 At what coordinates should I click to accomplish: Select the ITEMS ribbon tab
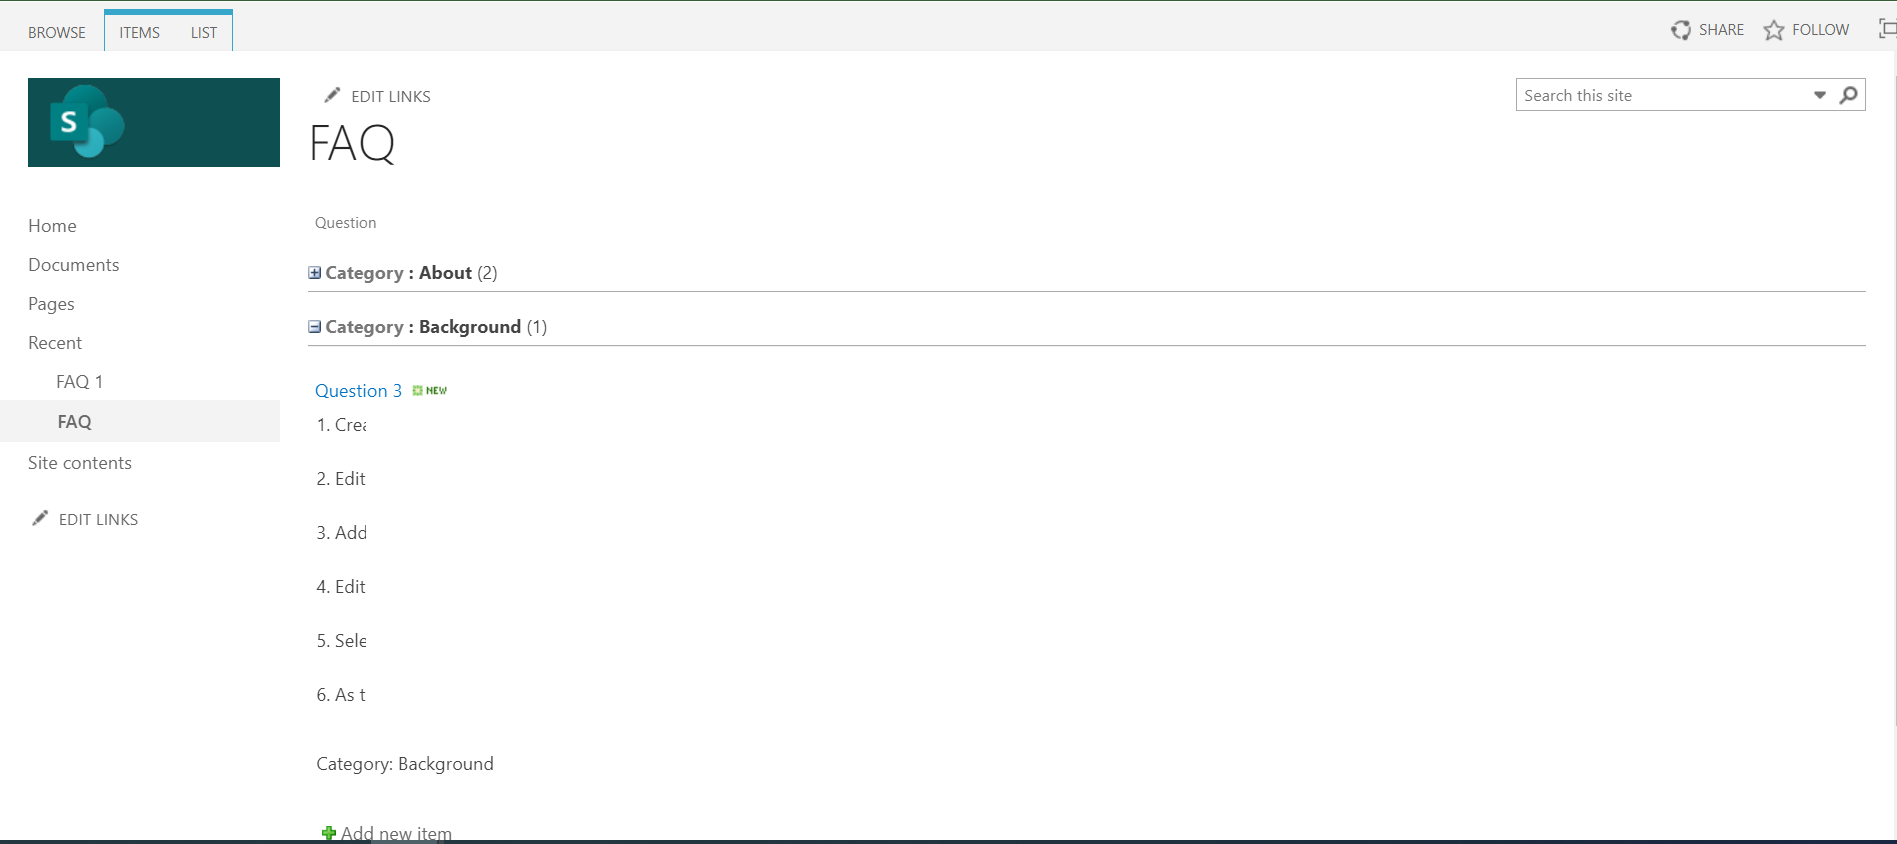(x=138, y=32)
